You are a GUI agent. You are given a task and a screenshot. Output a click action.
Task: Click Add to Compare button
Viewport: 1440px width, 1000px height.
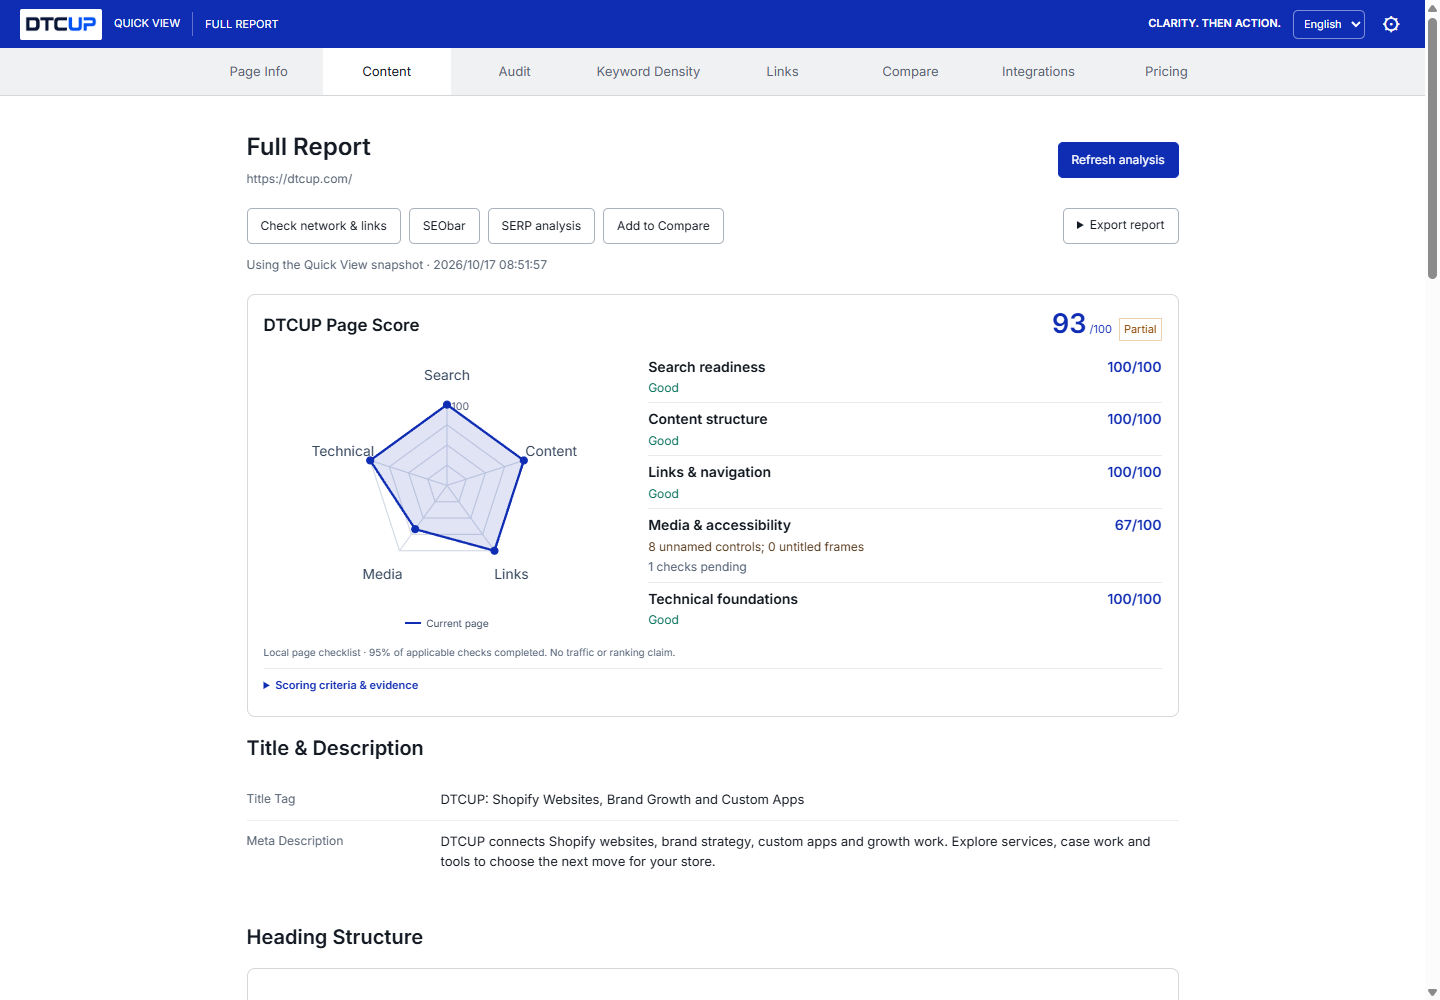point(663,226)
